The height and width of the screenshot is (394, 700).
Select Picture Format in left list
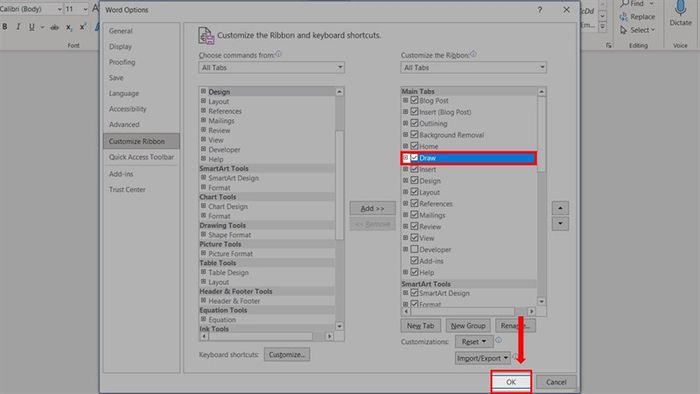pyautogui.click(x=230, y=253)
